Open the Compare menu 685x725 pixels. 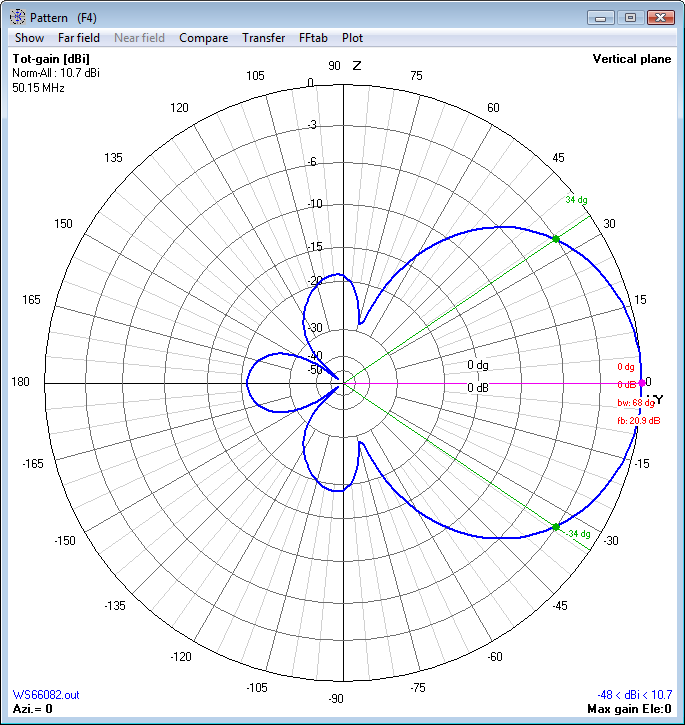[x=204, y=38]
